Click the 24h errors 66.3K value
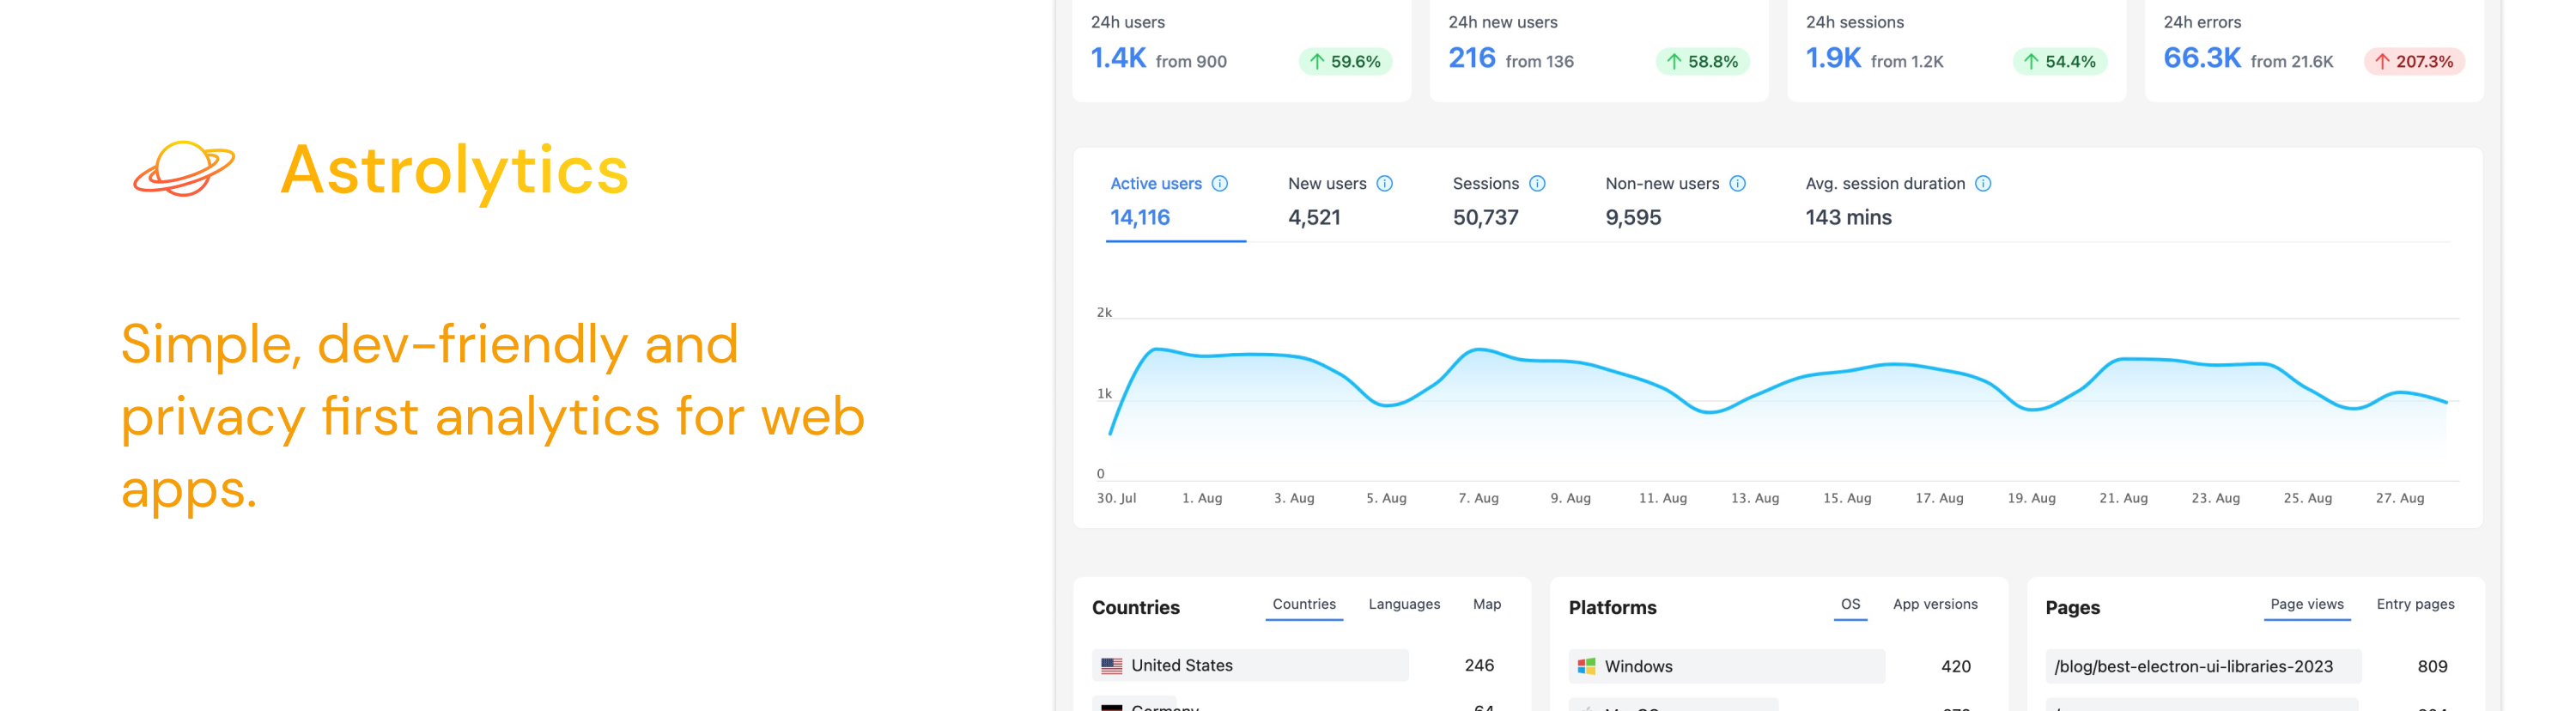 2202,58
